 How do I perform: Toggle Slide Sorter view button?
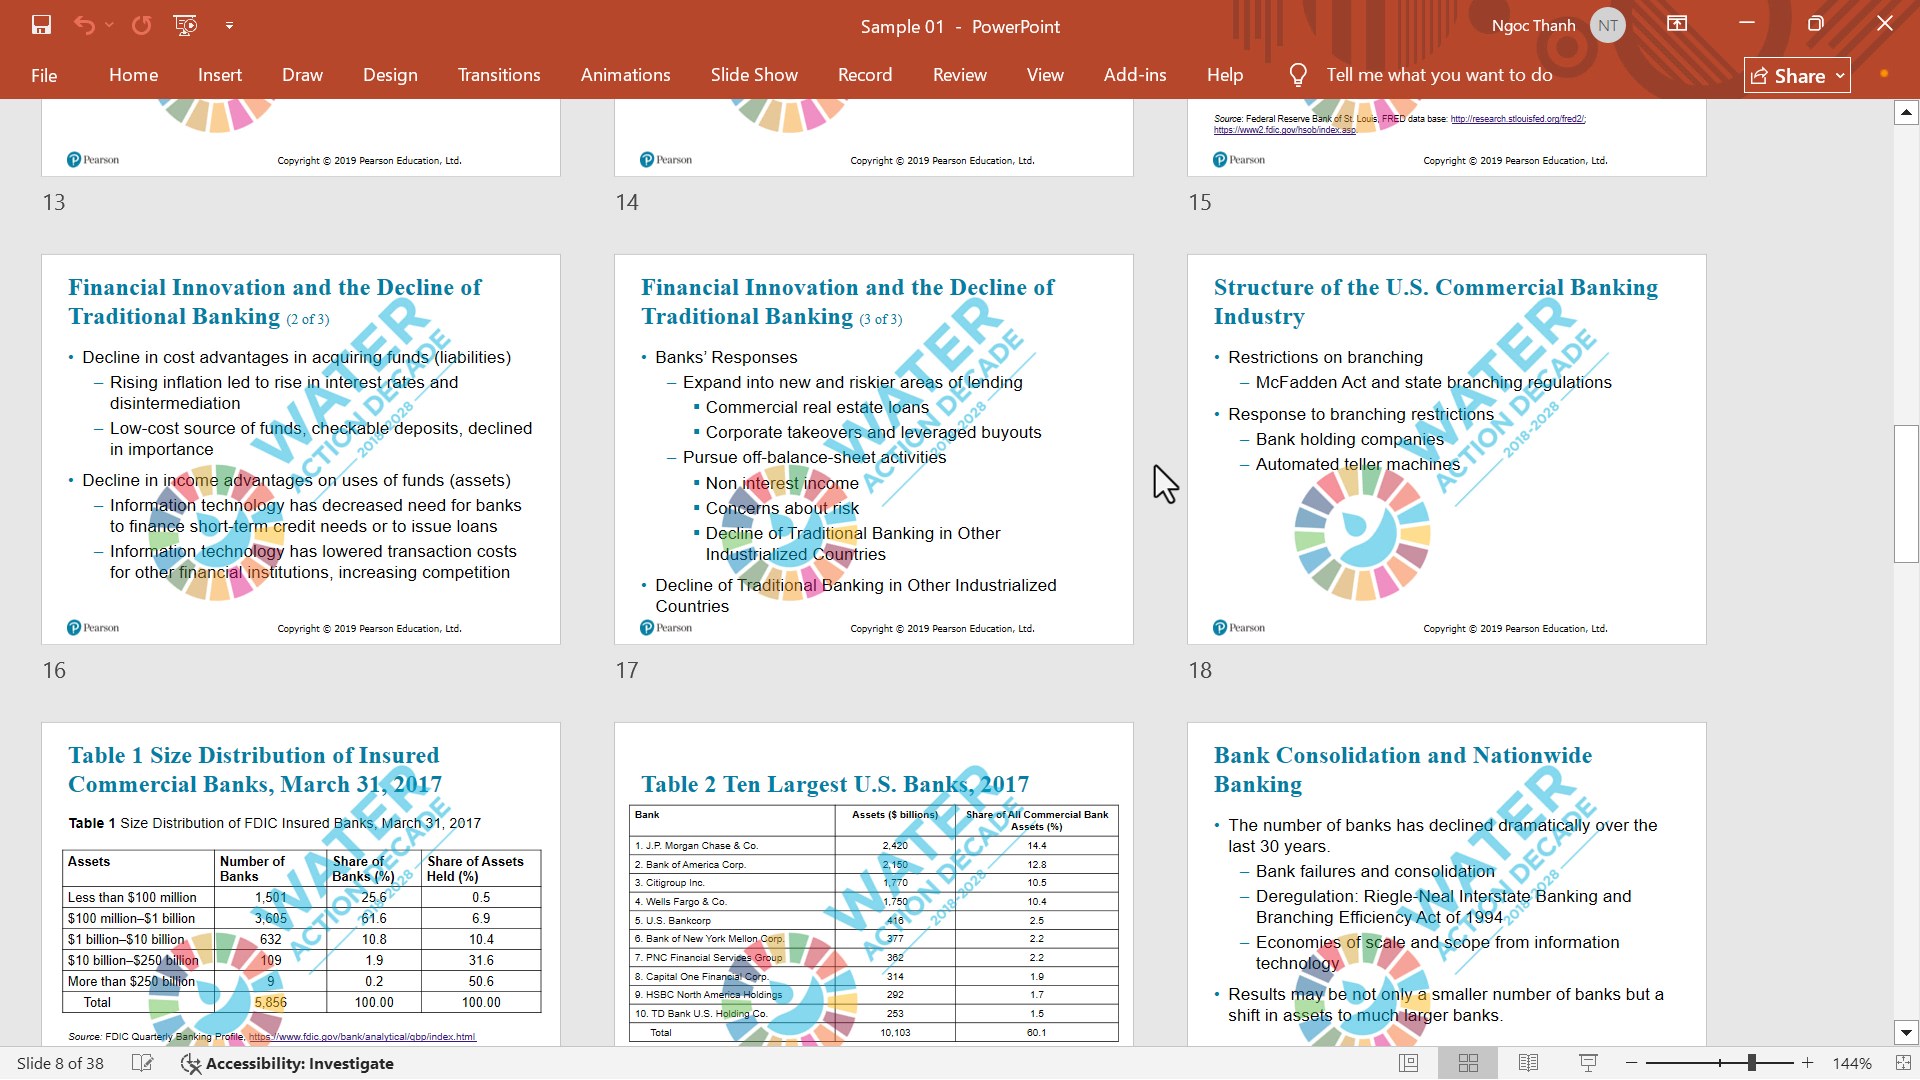pos(1468,1063)
